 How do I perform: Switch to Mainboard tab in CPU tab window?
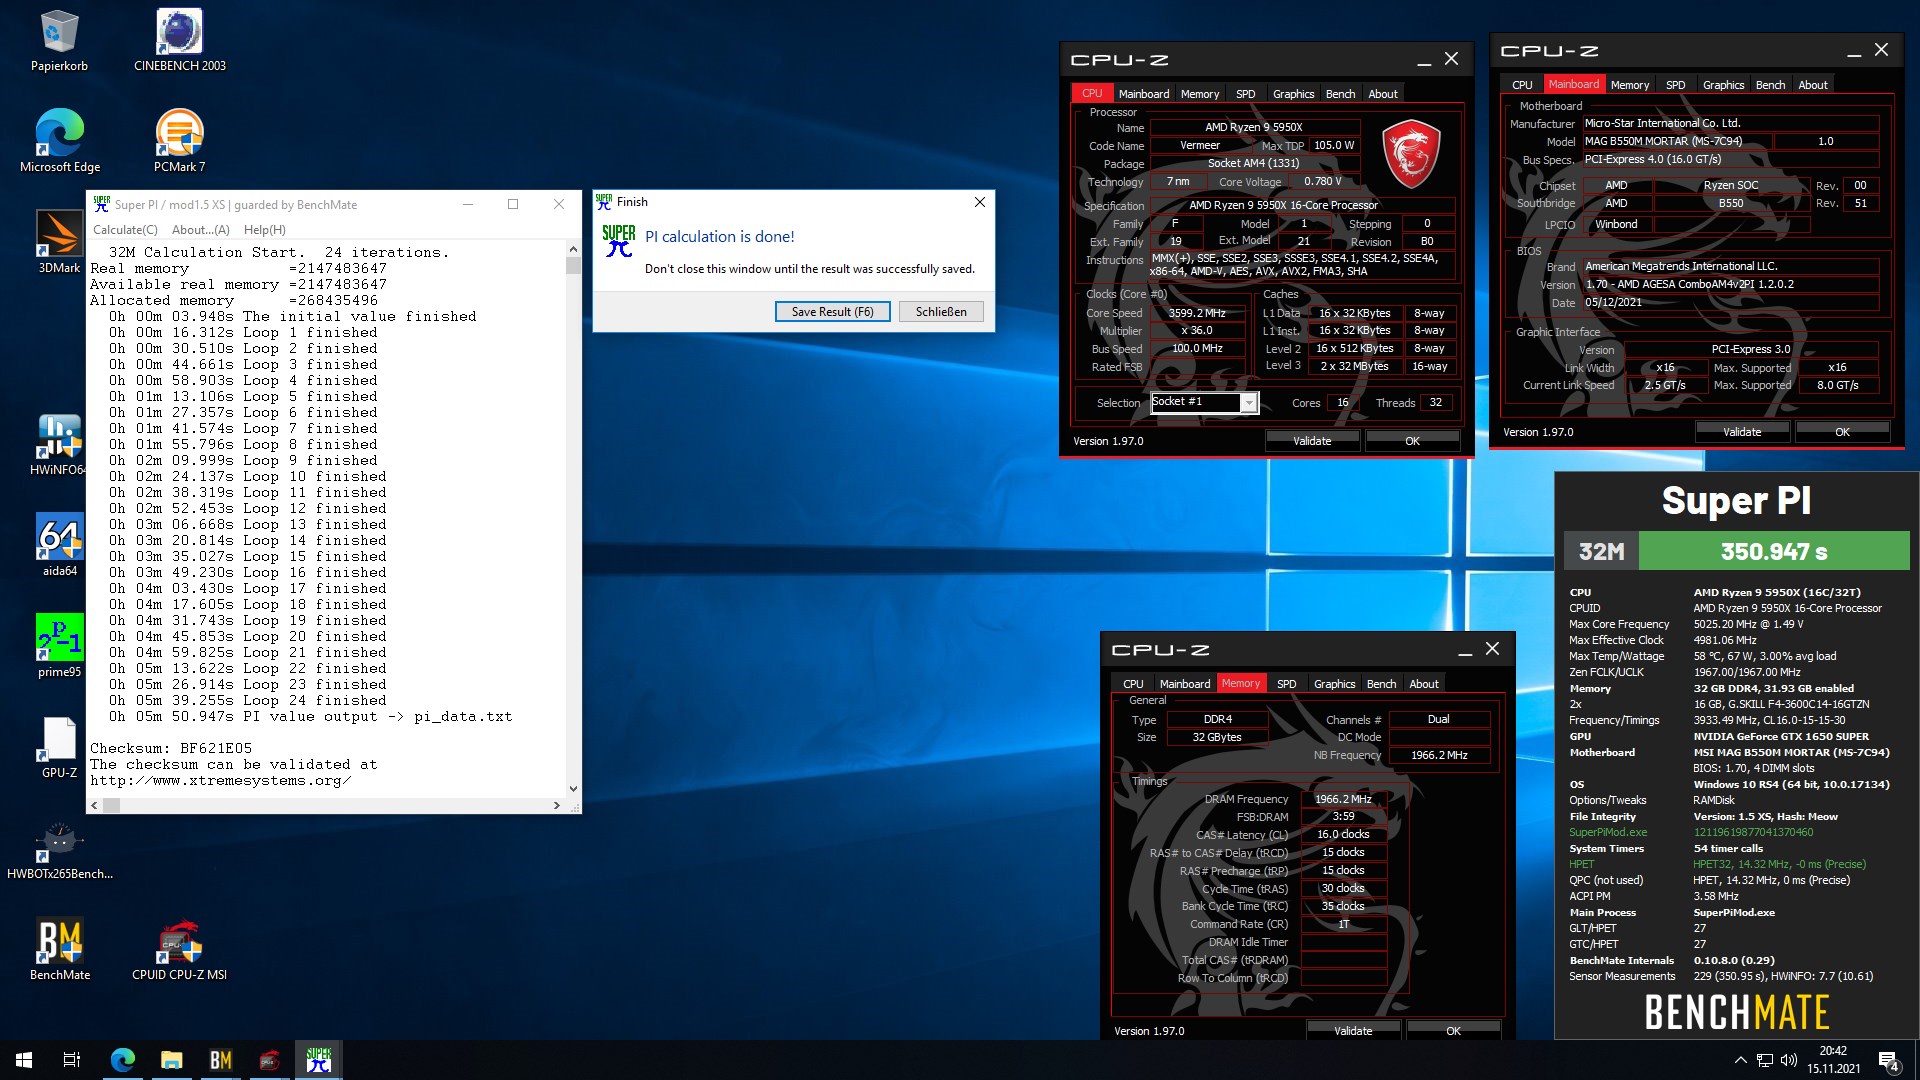(1143, 94)
